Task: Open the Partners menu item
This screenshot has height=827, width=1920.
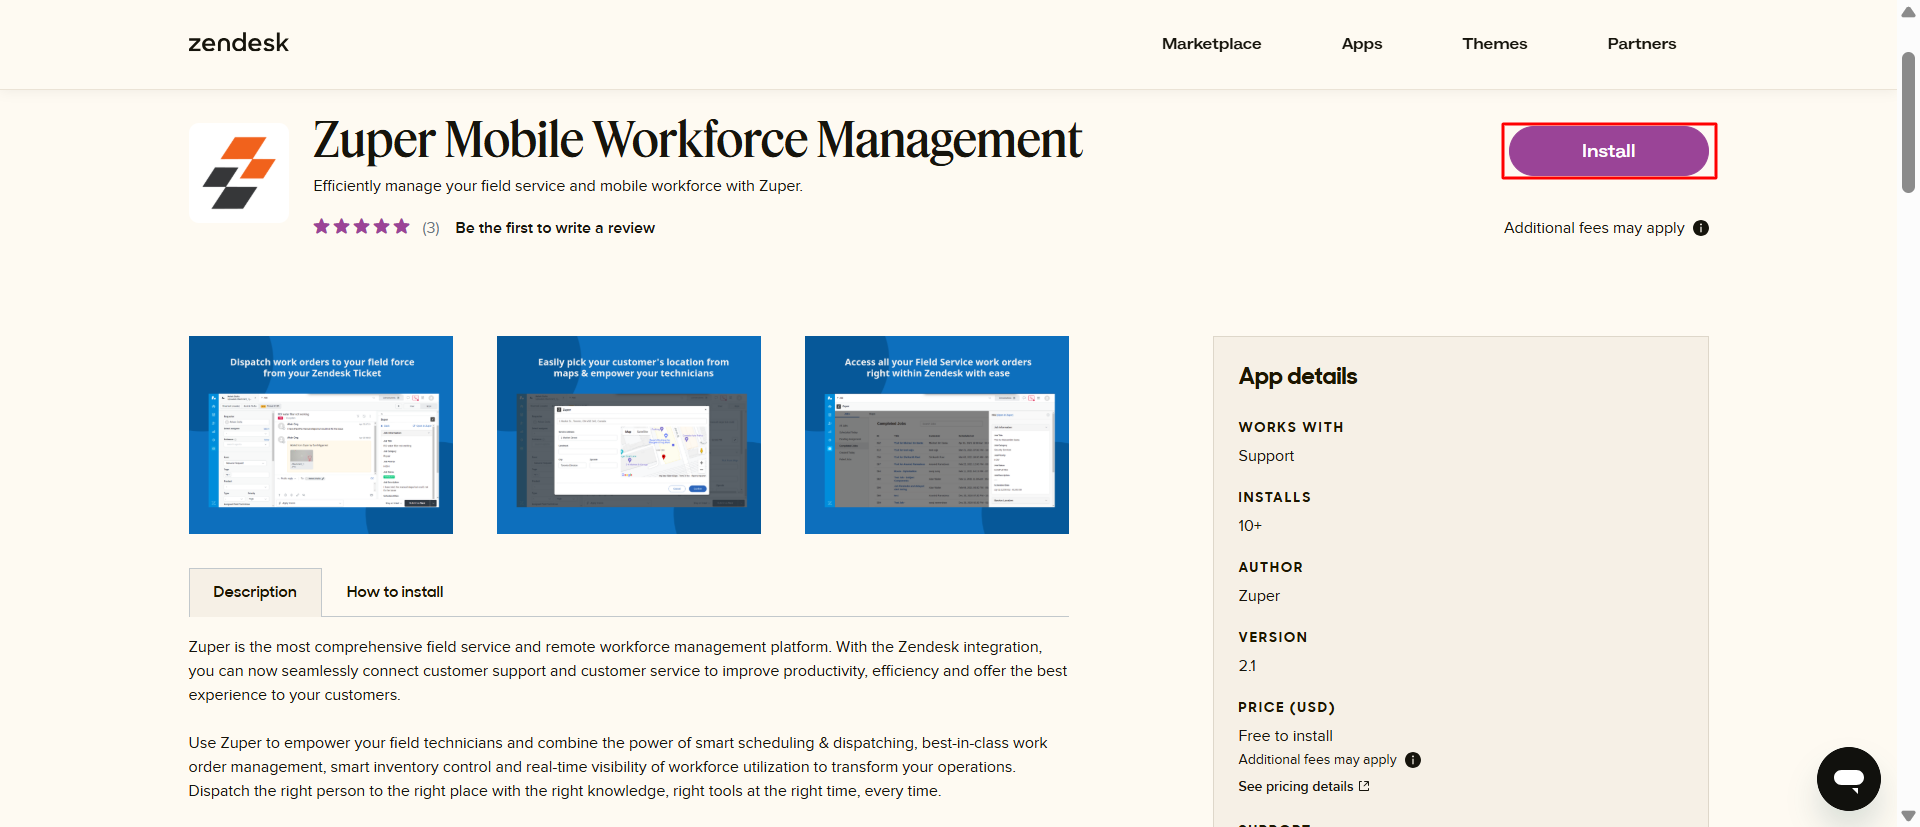Action: (x=1641, y=44)
